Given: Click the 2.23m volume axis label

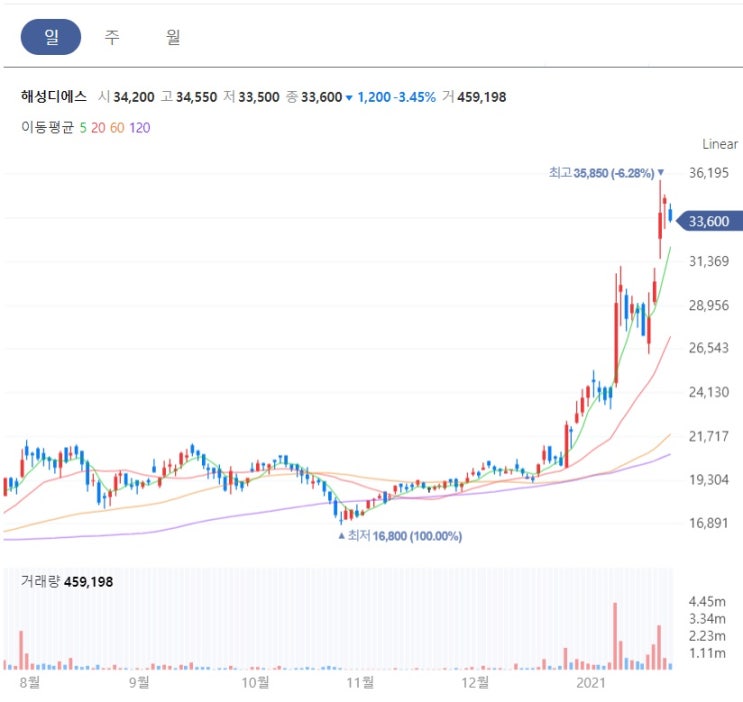Looking at the screenshot, I should pyautogui.click(x=707, y=636).
